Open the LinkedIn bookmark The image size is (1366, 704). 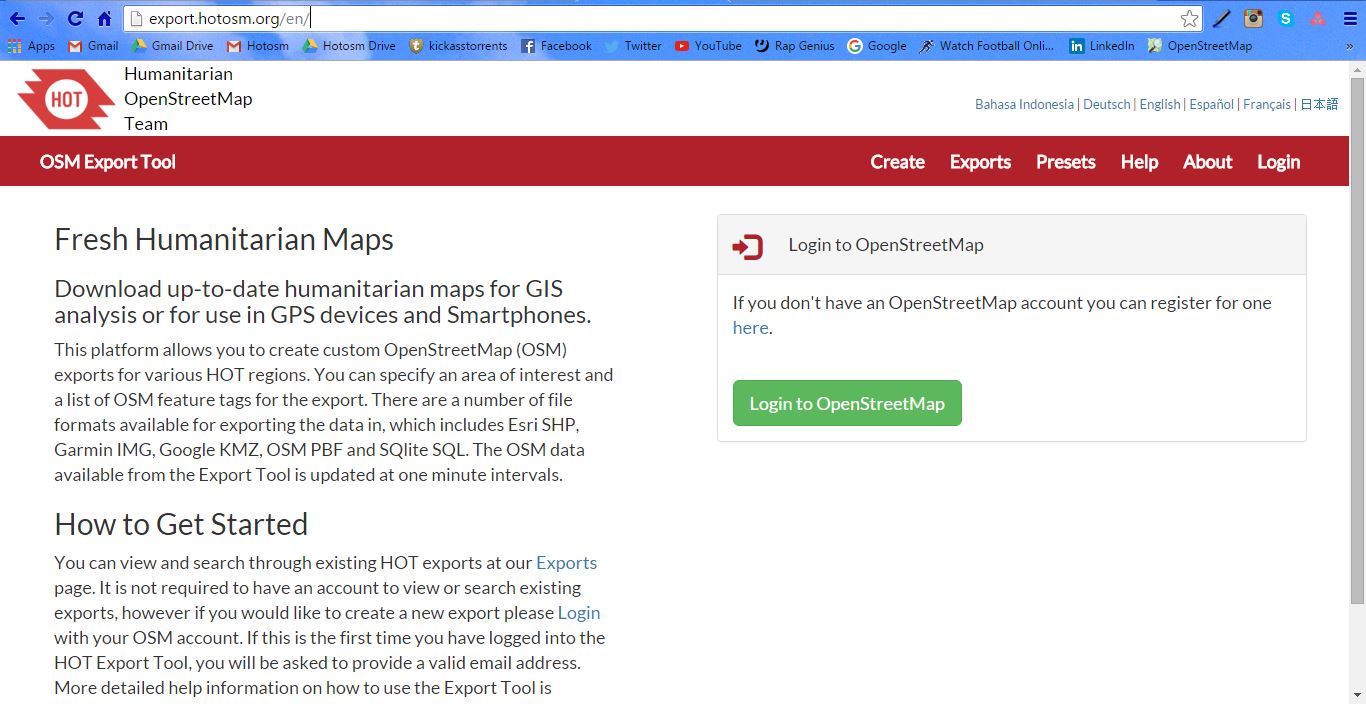[1102, 46]
